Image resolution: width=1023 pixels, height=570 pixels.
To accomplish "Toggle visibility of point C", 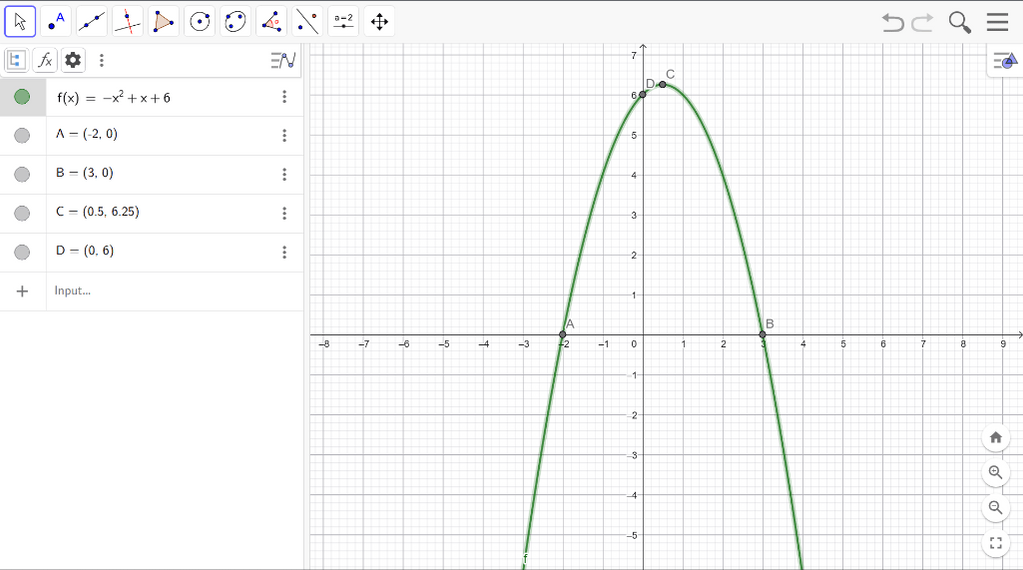I will (x=22, y=213).
